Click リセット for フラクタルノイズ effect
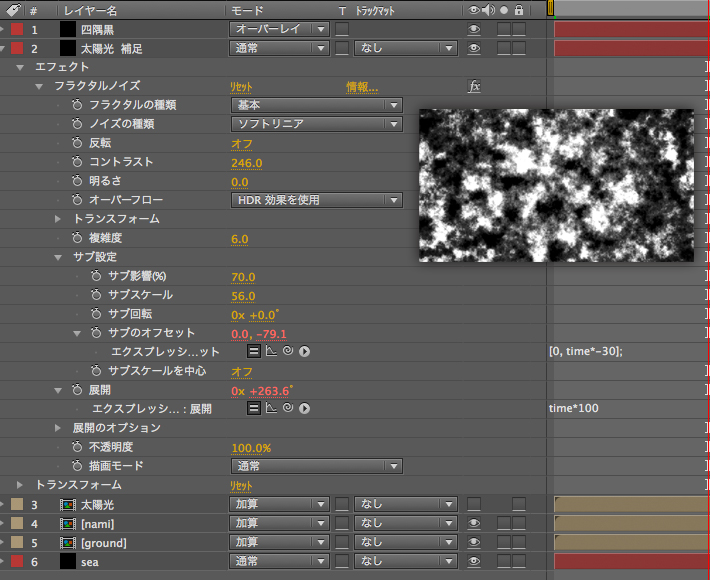This screenshot has height=580, width=710. (242, 87)
